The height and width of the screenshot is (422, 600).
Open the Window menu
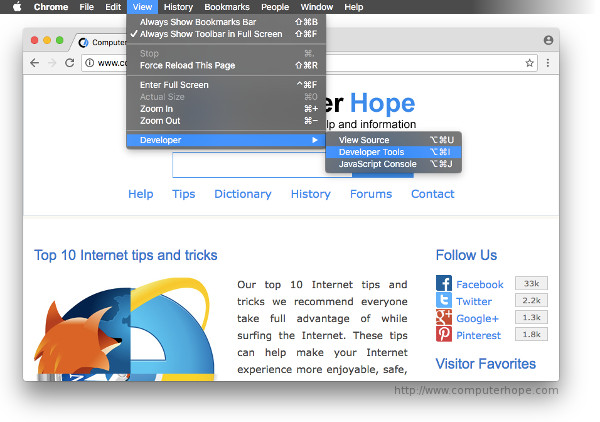tap(317, 7)
